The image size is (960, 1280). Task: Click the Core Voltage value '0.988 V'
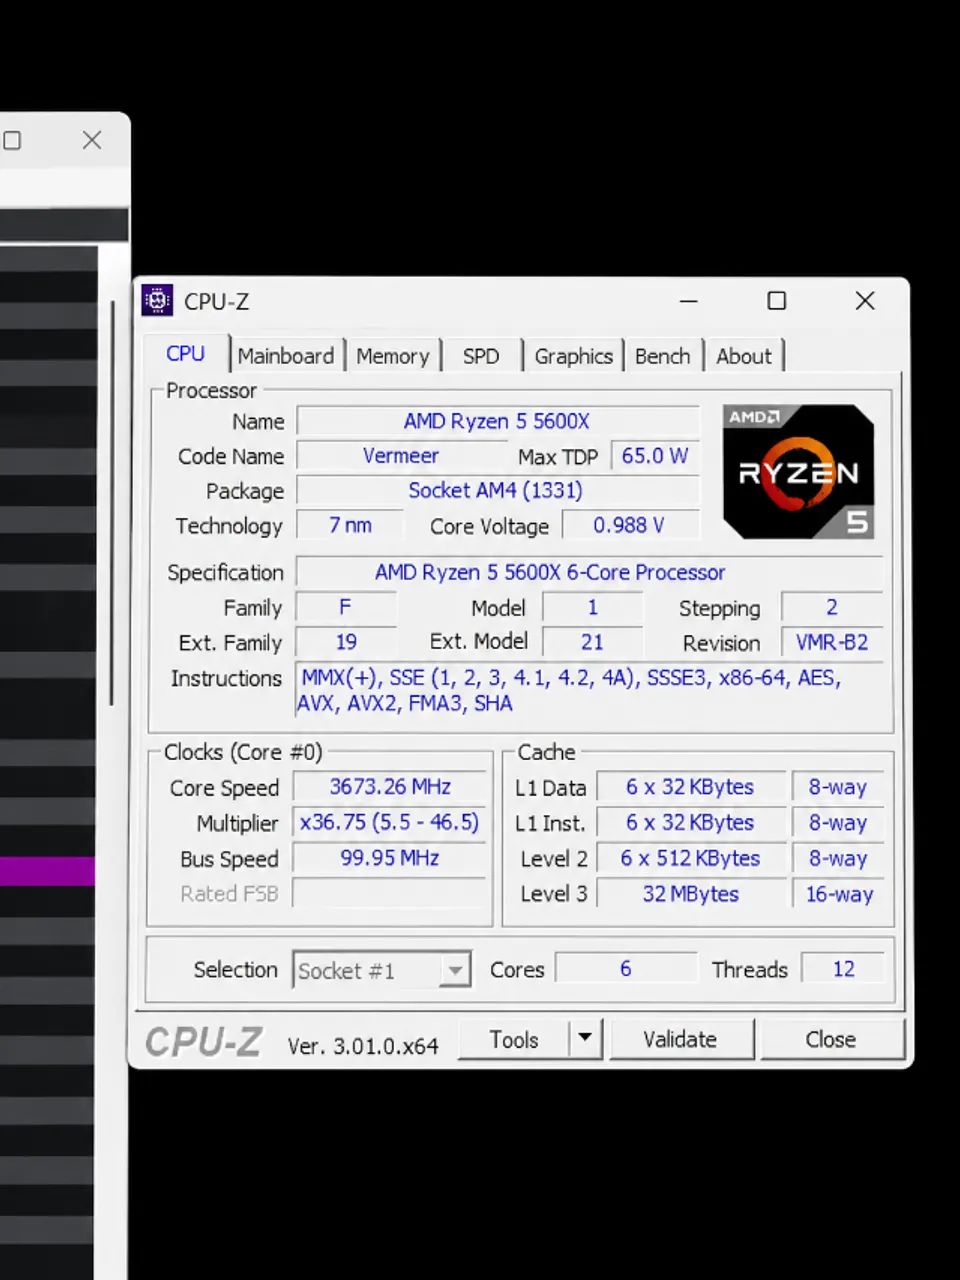coord(630,525)
